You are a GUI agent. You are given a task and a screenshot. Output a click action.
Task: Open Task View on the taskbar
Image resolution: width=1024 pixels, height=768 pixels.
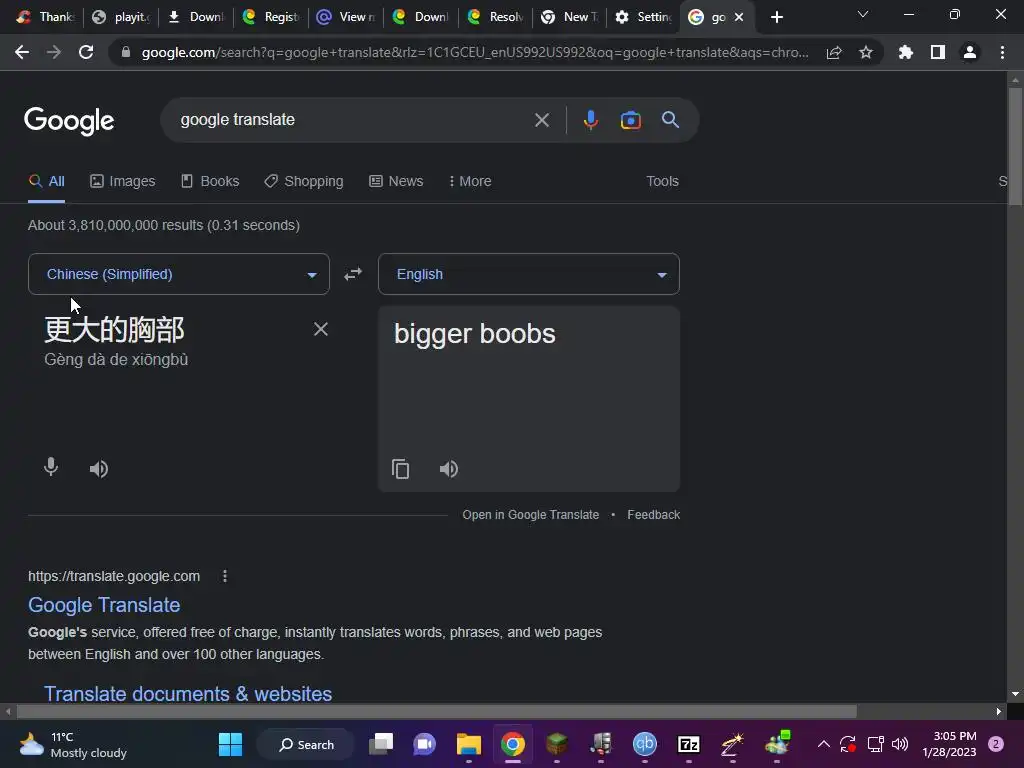[x=381, y=744]
